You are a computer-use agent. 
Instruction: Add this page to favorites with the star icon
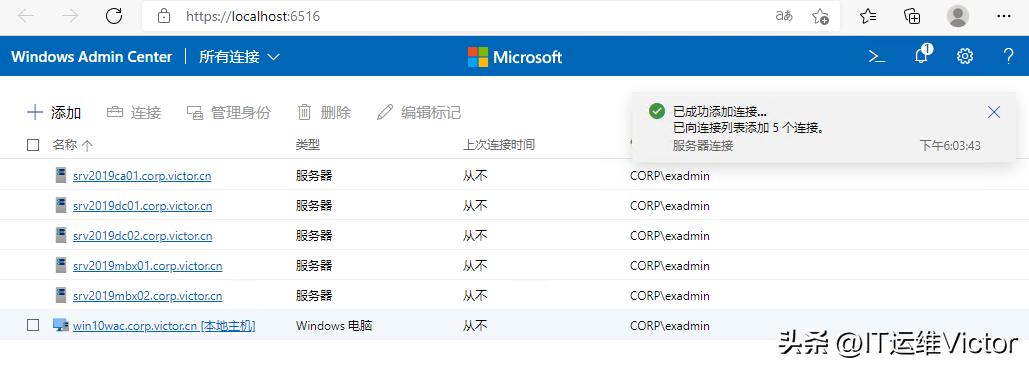point(820,16)
